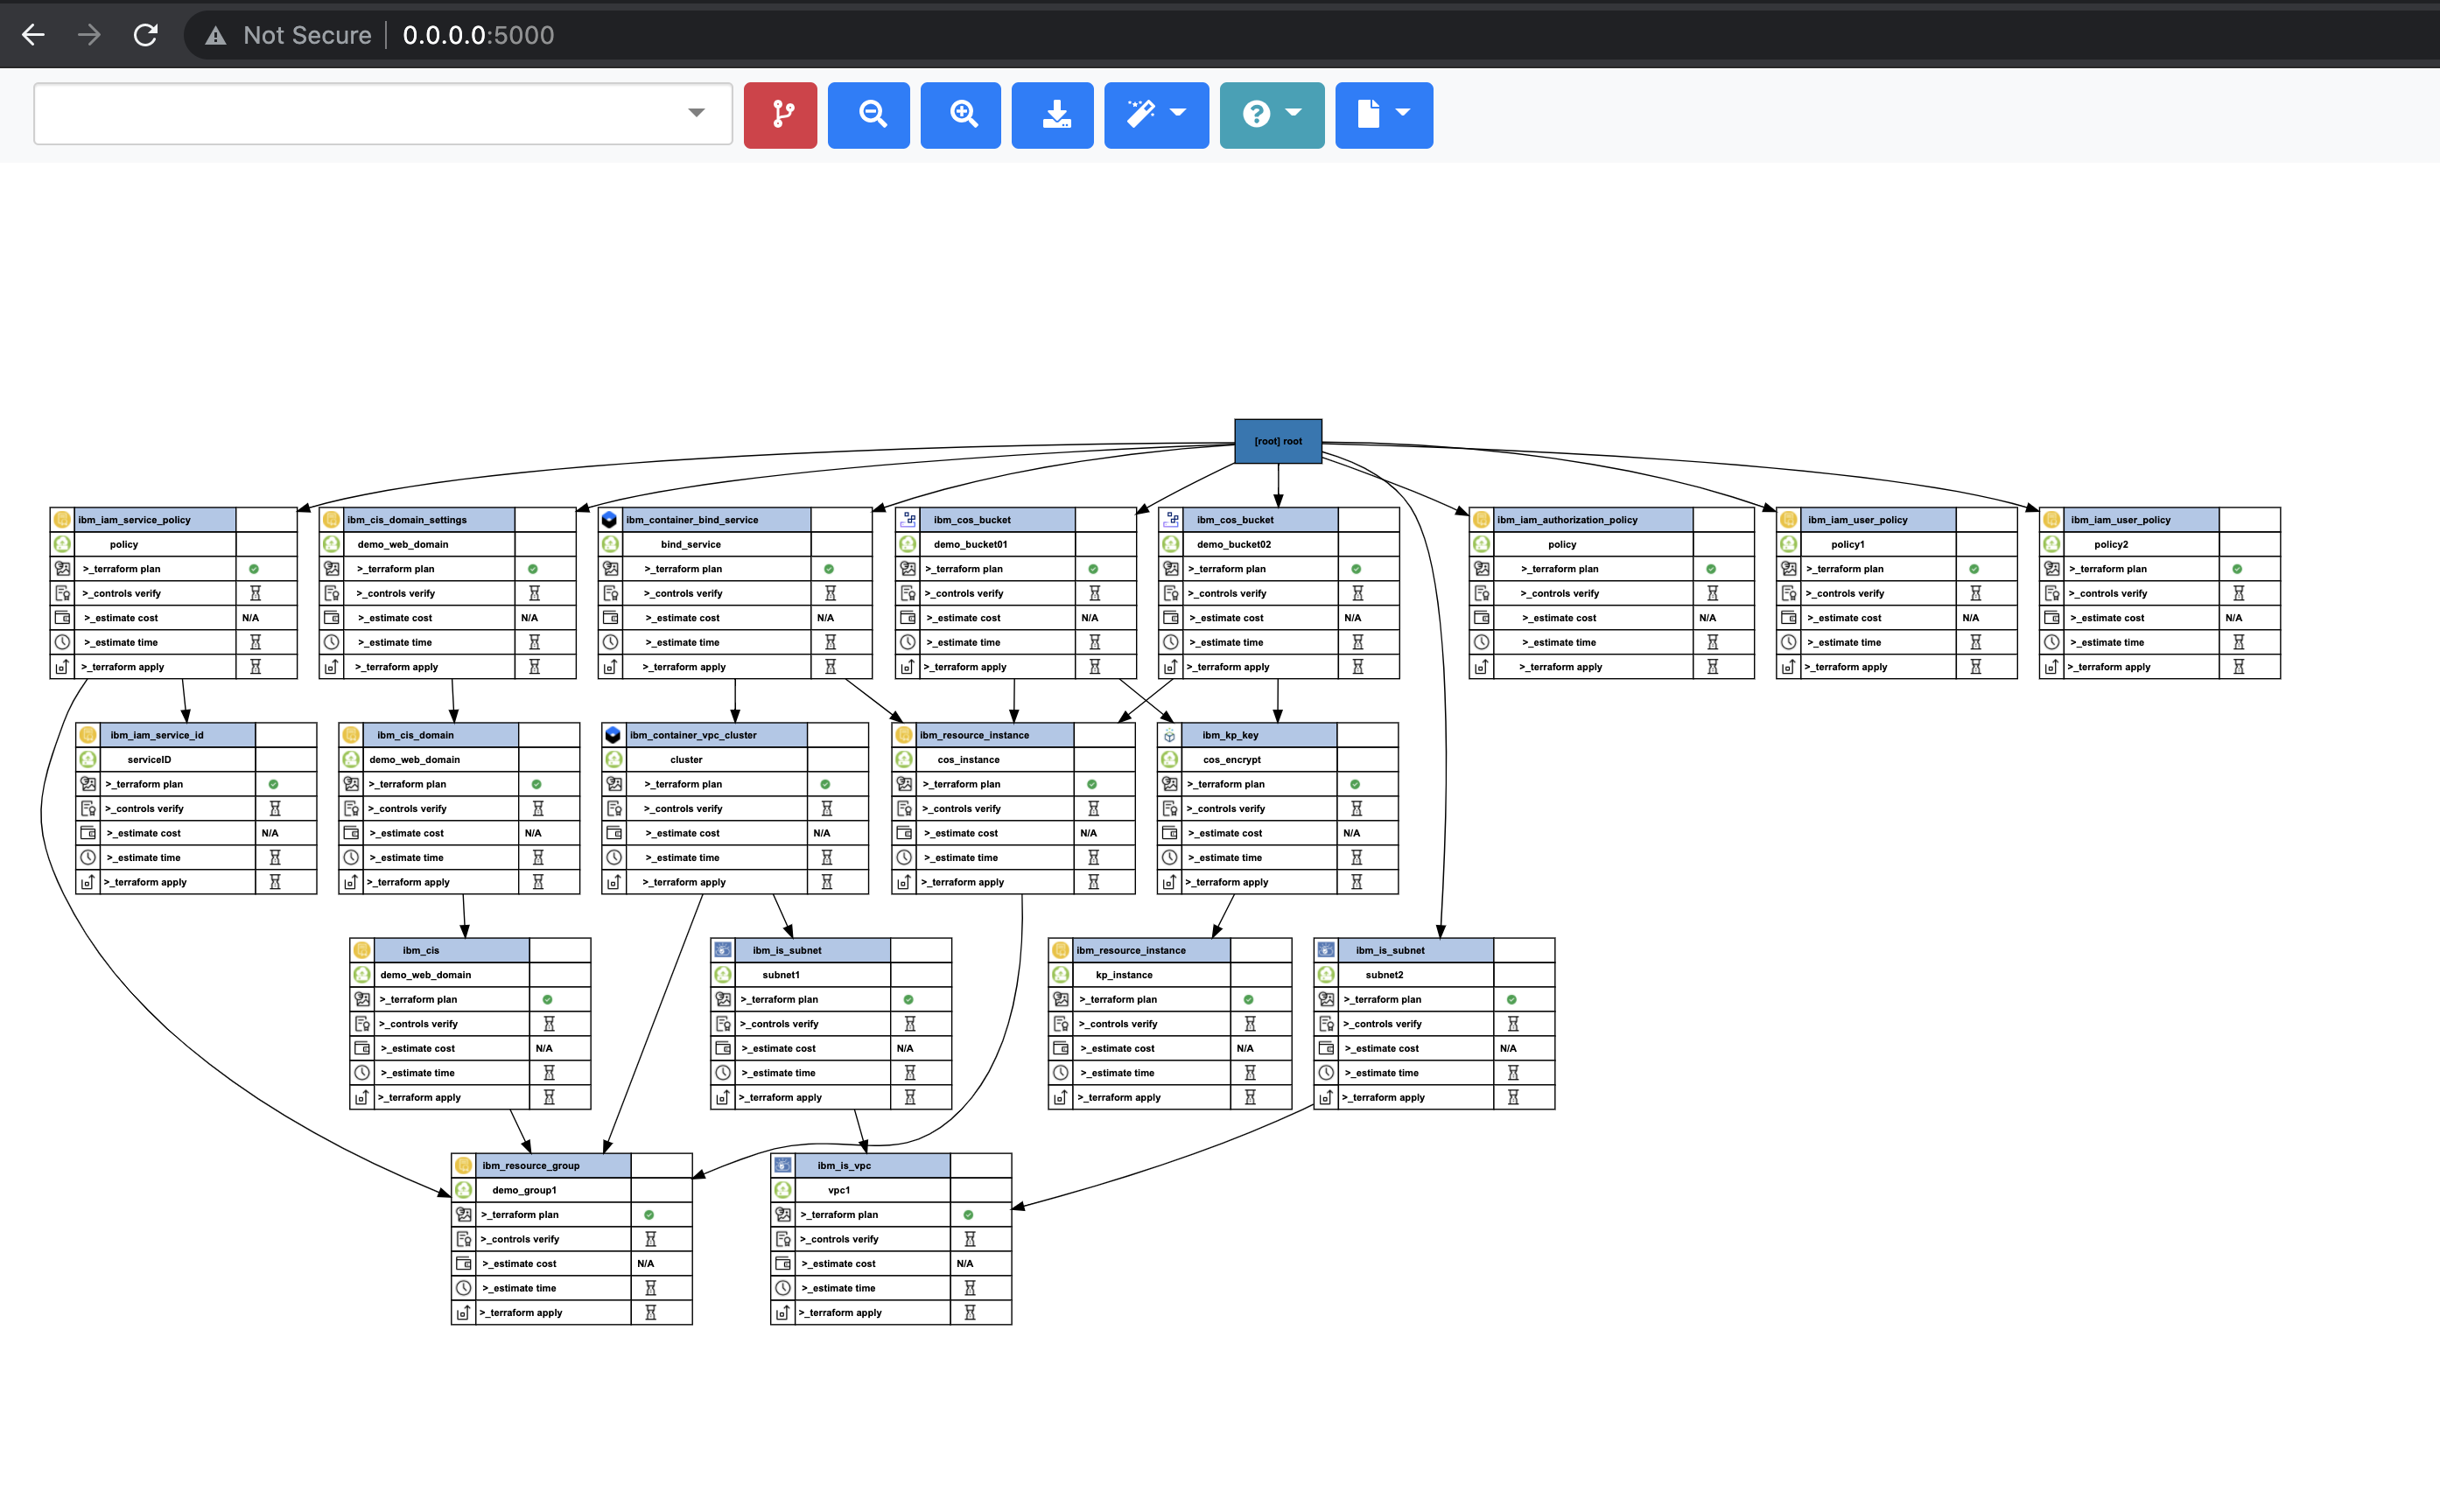Click the terraform plan icon in cos_instance
Image resolution: width=2440 pixels, height=1512 pixels.
pos(904,784)
